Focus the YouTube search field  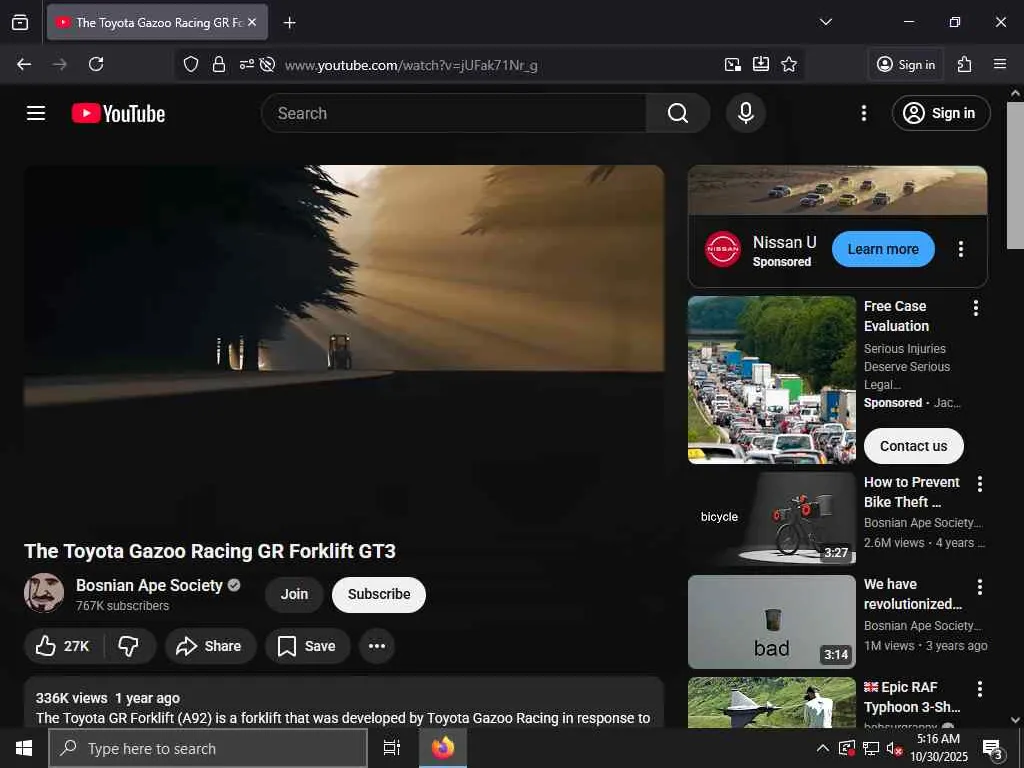pyautogui.click(x=454, y=114)
